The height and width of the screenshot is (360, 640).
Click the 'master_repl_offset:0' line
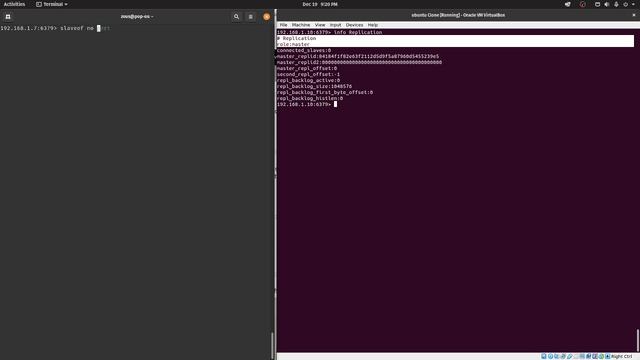307,69
